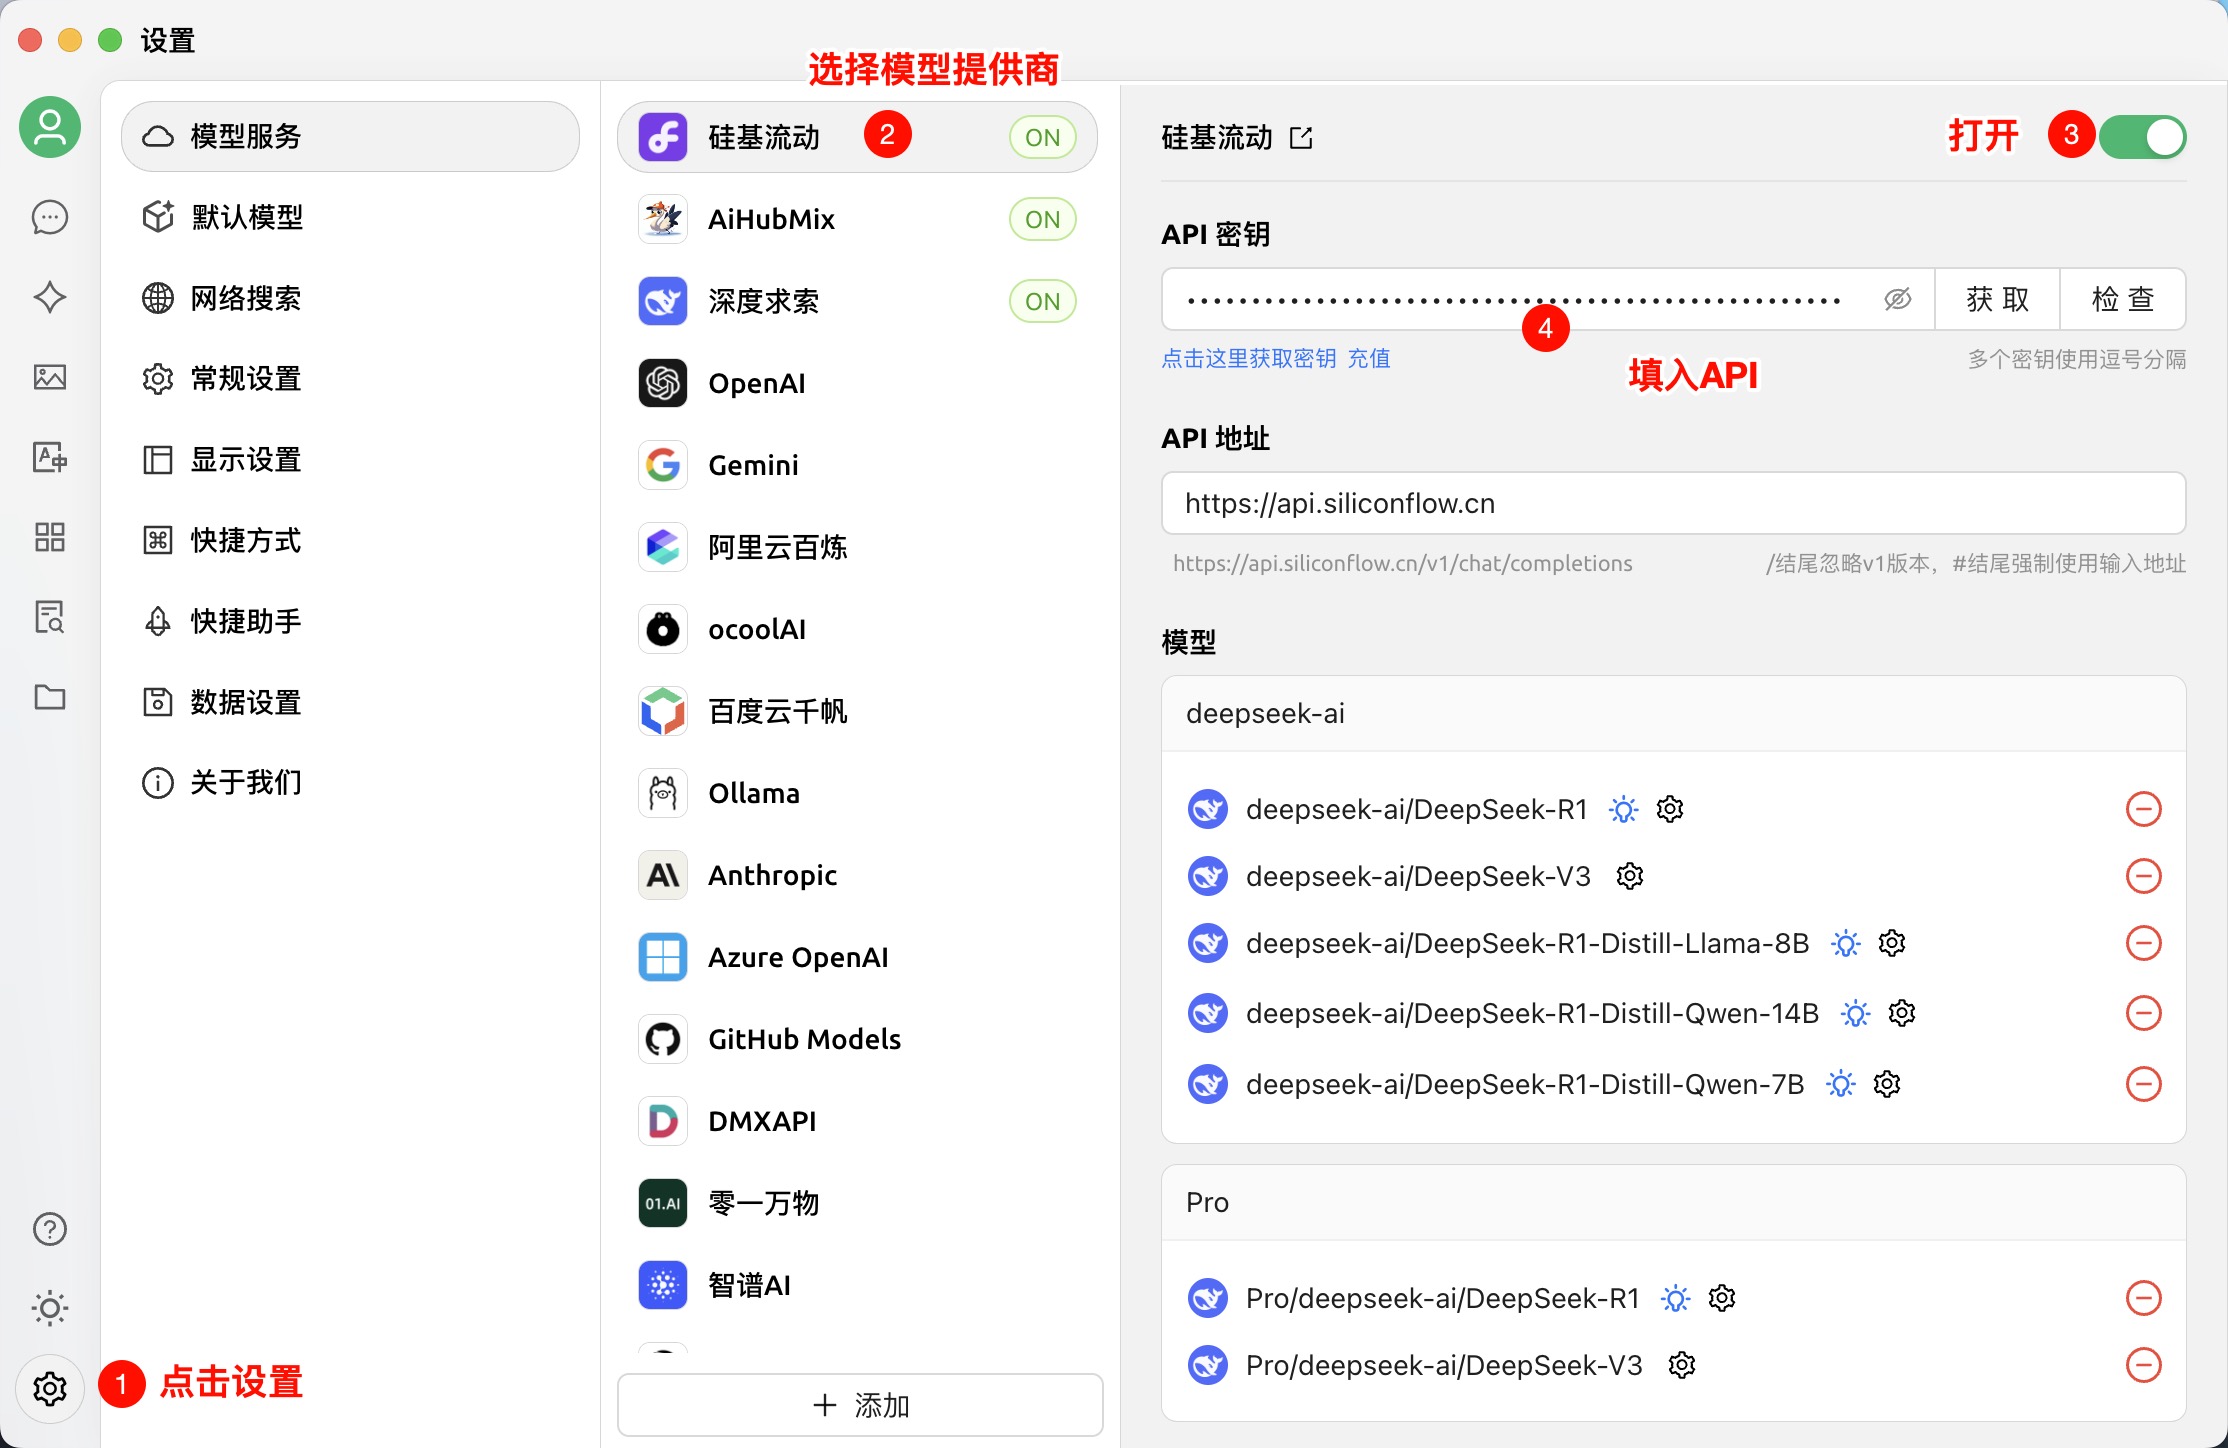2228x1448 pixels.
Task: Toggle theme with the sun icon
Action: 49,1308
